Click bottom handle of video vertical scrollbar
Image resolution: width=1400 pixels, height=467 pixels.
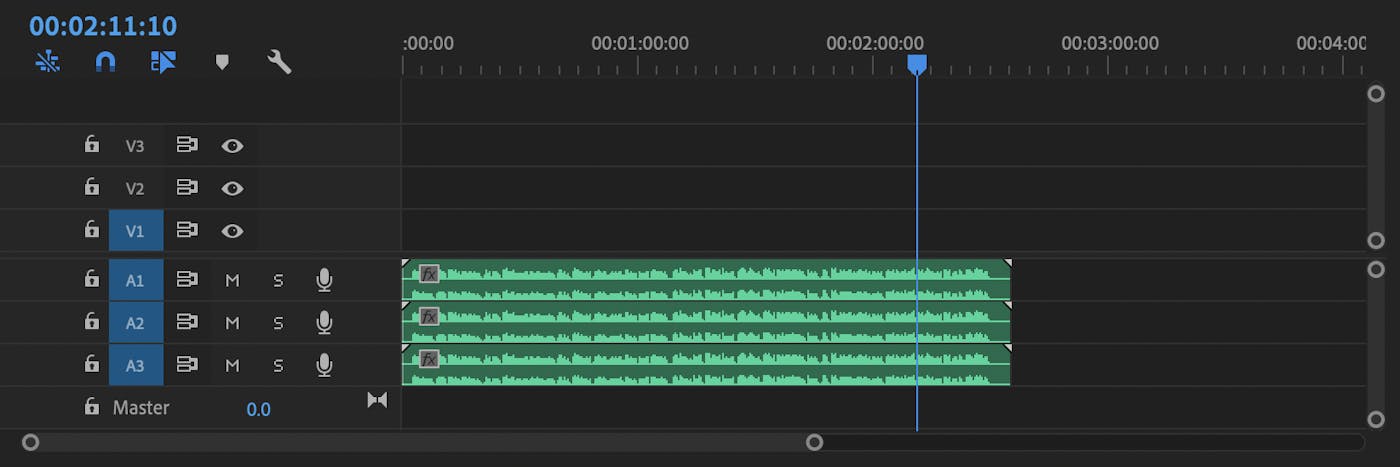tap(1376, 240)
